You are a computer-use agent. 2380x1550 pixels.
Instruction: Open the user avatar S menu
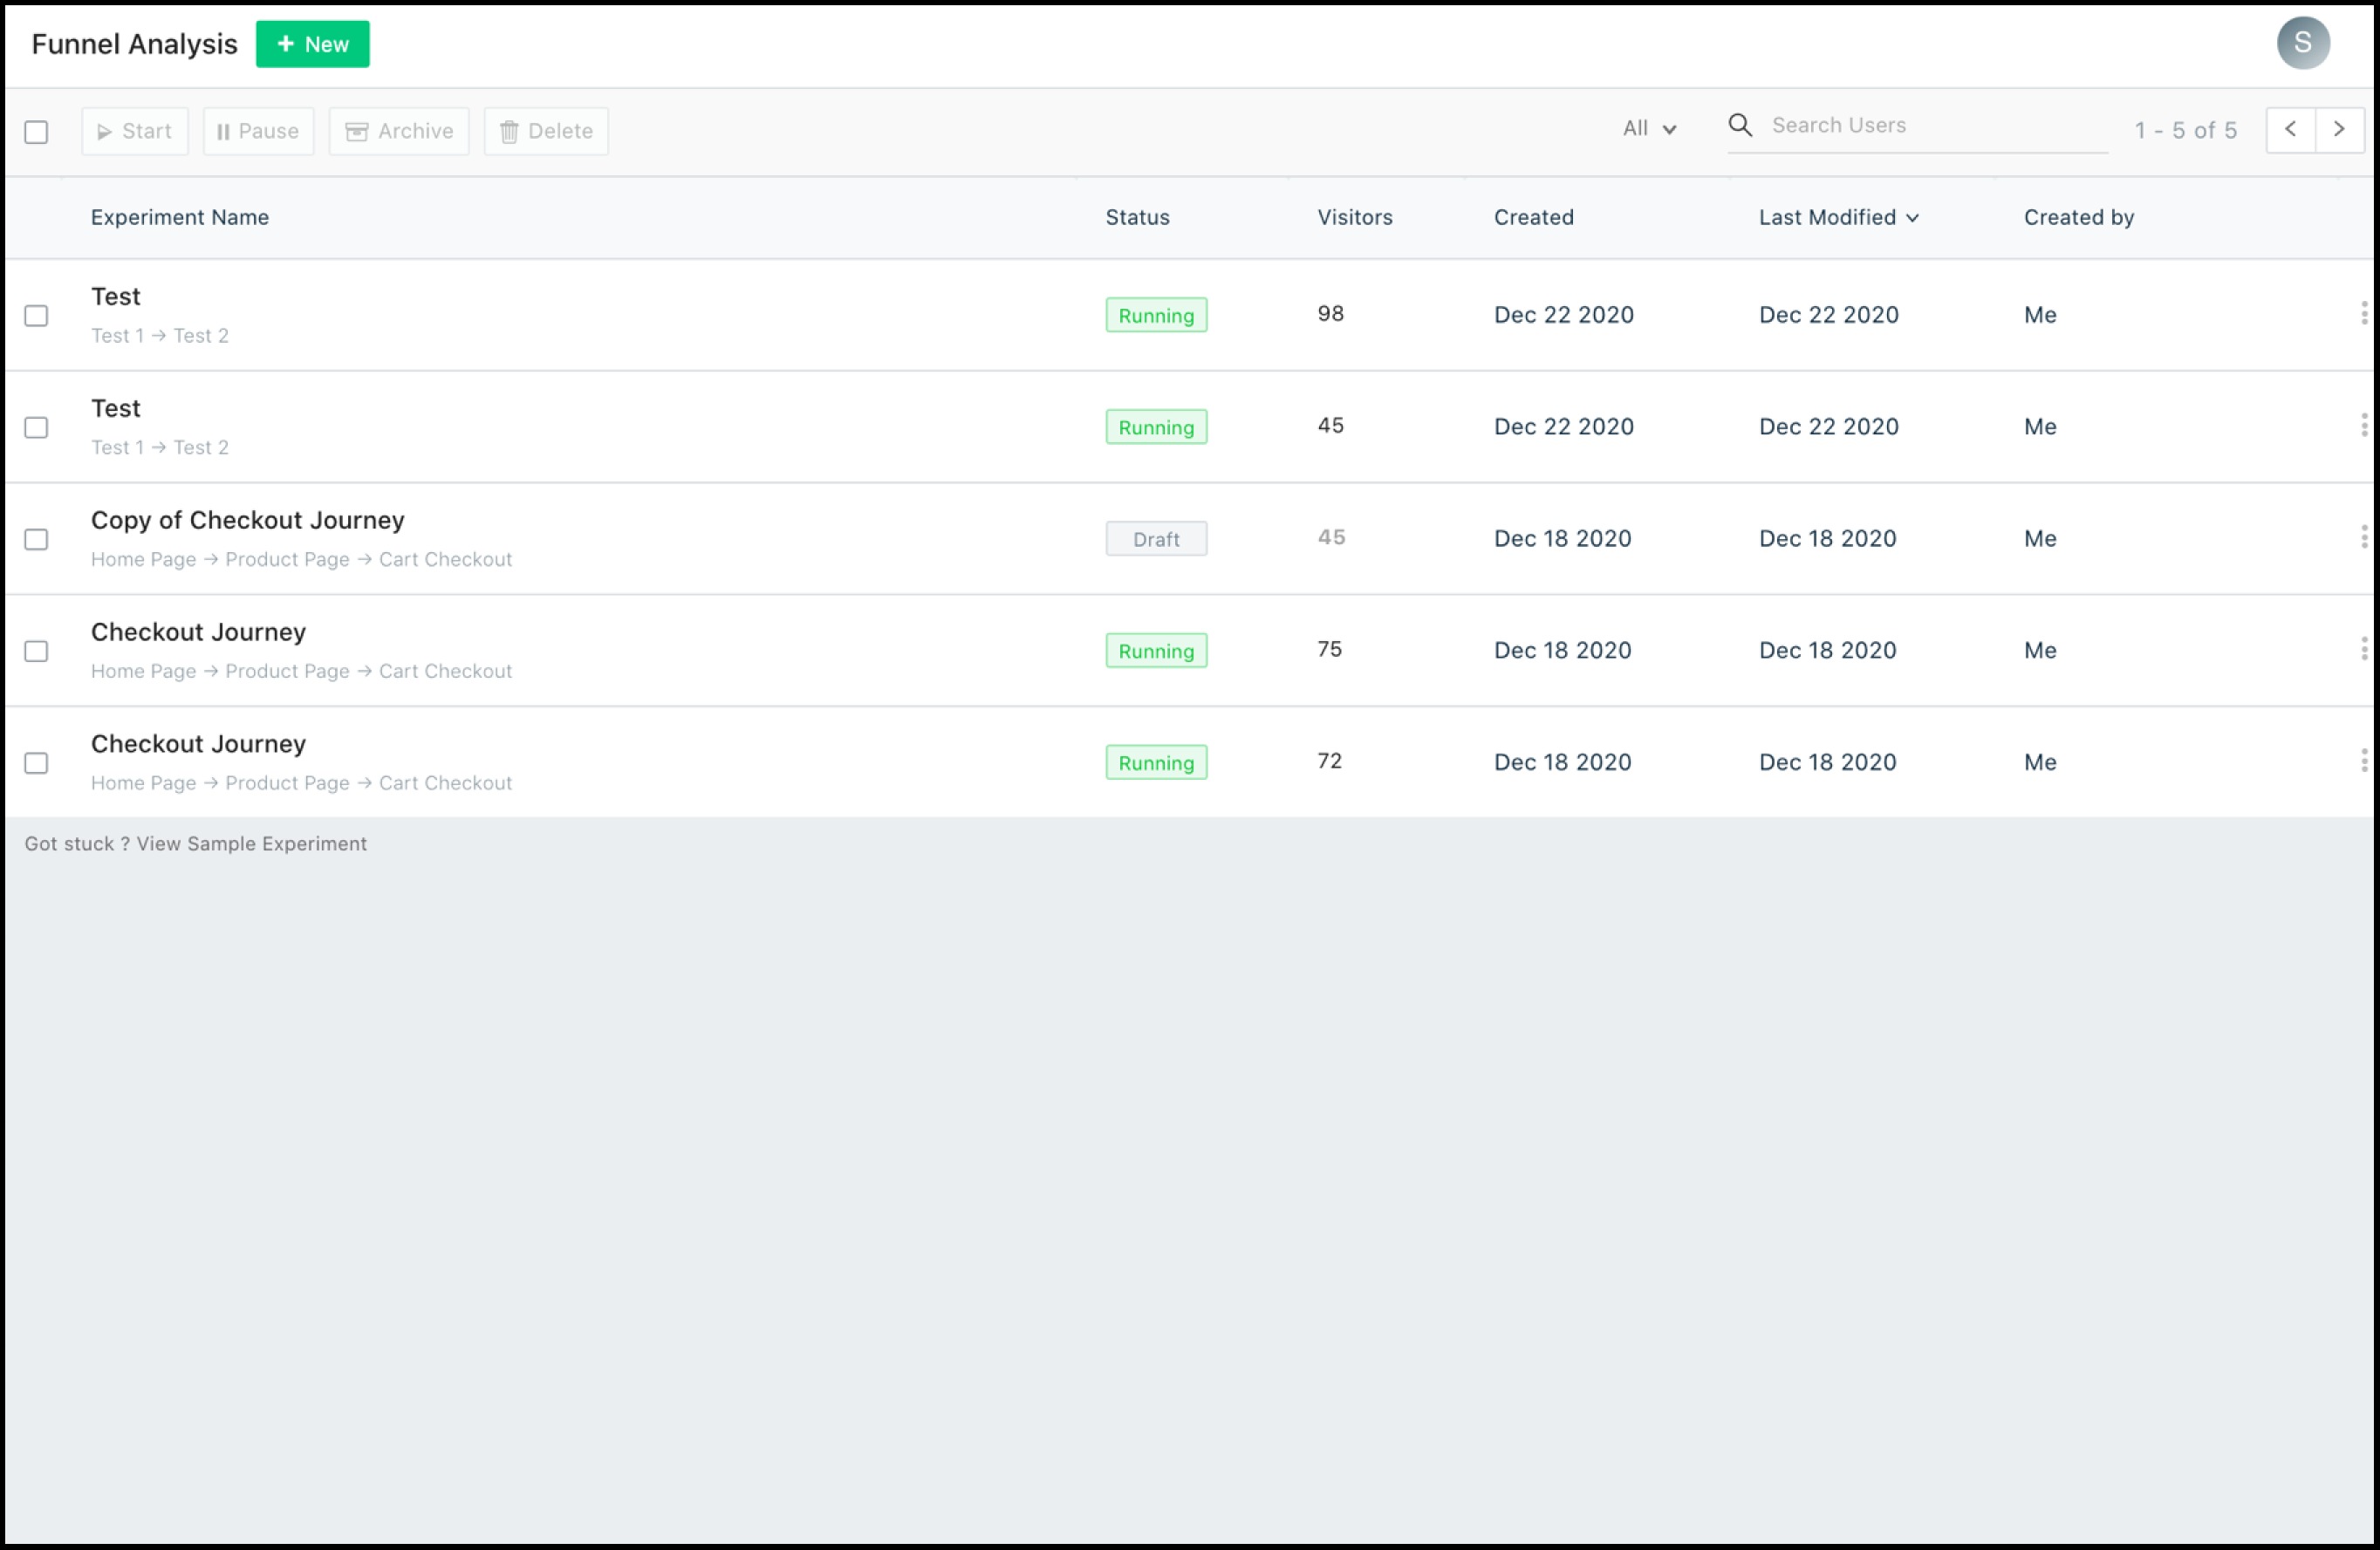[x=2302, y=43]
